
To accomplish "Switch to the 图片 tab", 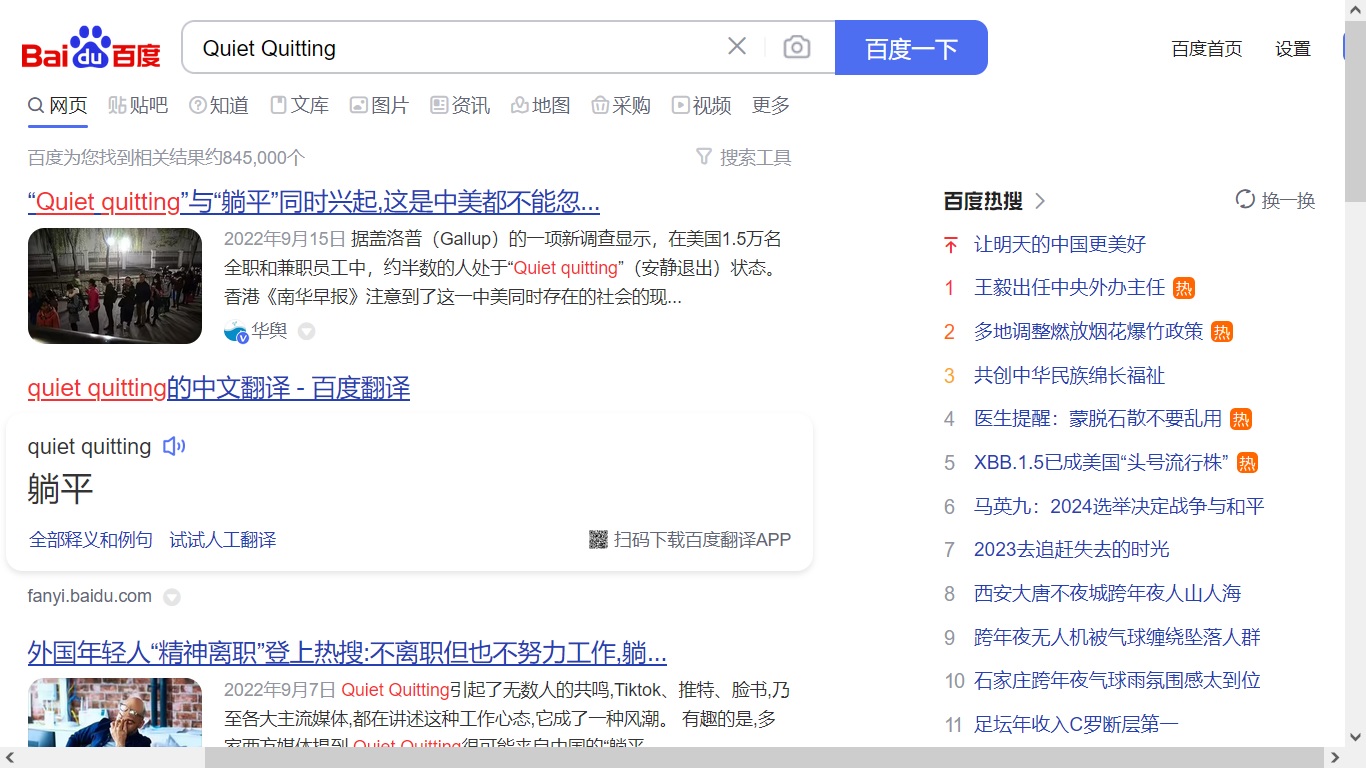I will pos(379,105).
